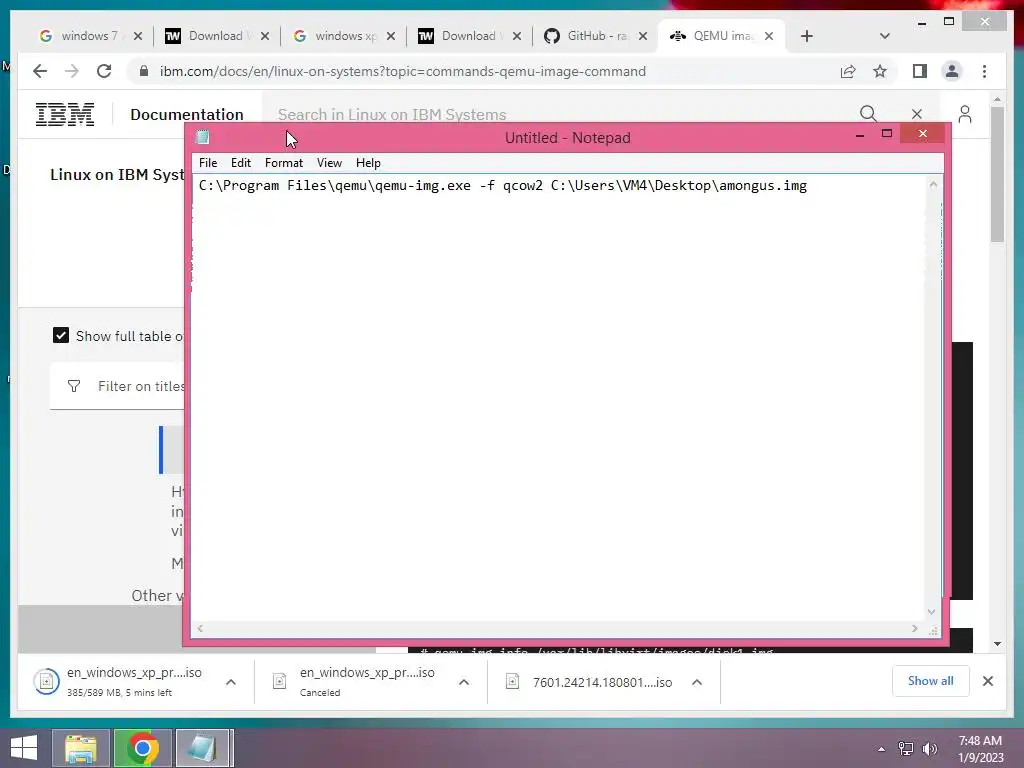Viewport: 1024px width, 768px height.
Task: Click in the Filter on titles field
Action: pos(118,387)
